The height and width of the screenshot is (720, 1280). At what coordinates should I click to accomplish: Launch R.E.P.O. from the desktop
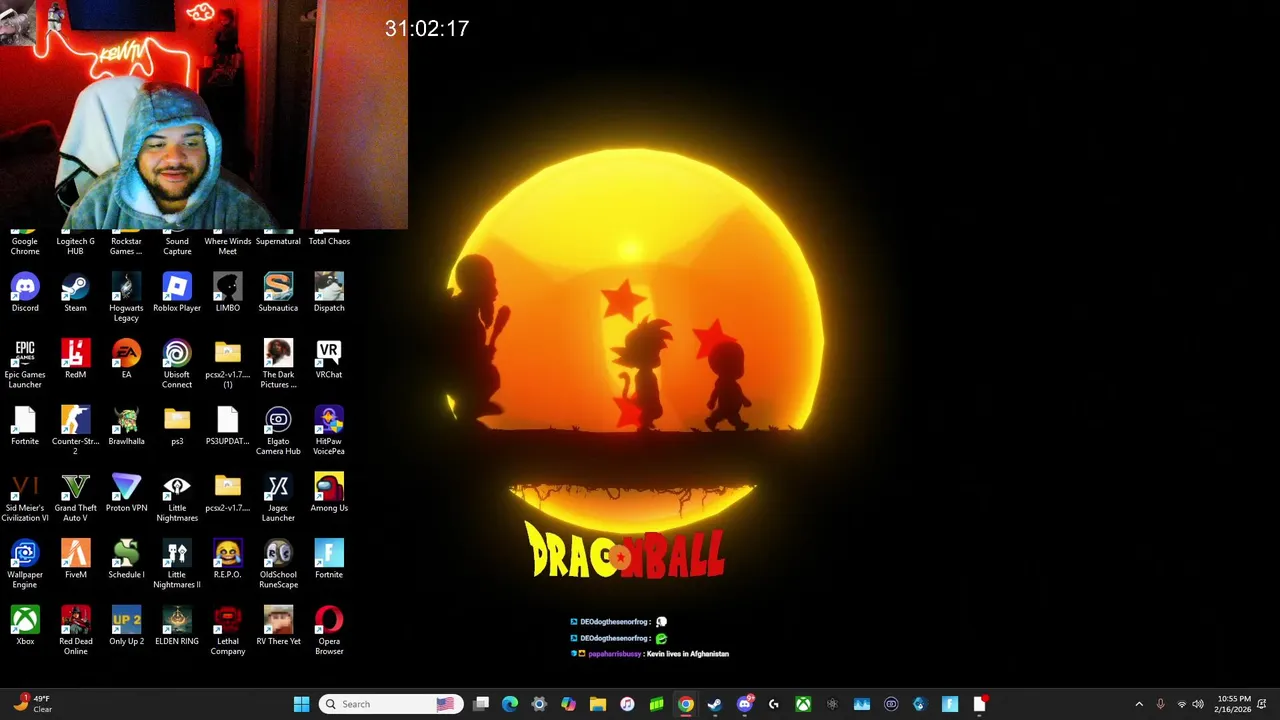click(228, 560)
